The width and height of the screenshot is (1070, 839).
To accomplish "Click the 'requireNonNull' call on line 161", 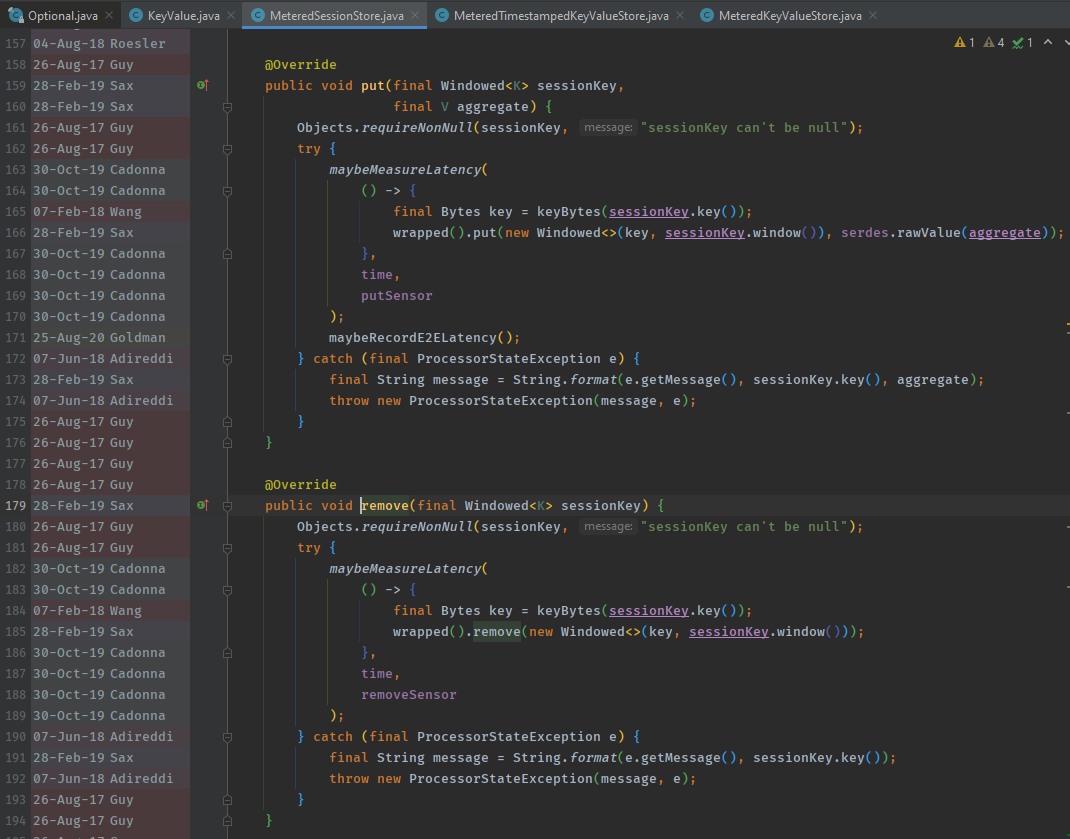I will click(417, 128).
